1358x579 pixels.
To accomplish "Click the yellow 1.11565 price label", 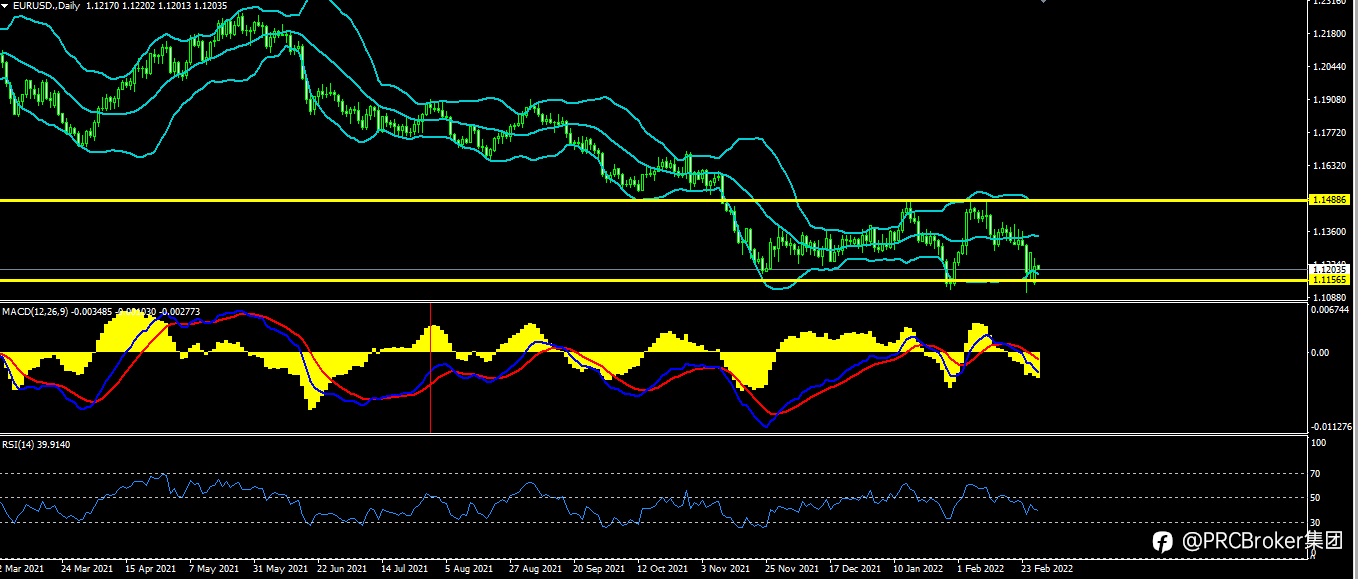I will 1331,281.
